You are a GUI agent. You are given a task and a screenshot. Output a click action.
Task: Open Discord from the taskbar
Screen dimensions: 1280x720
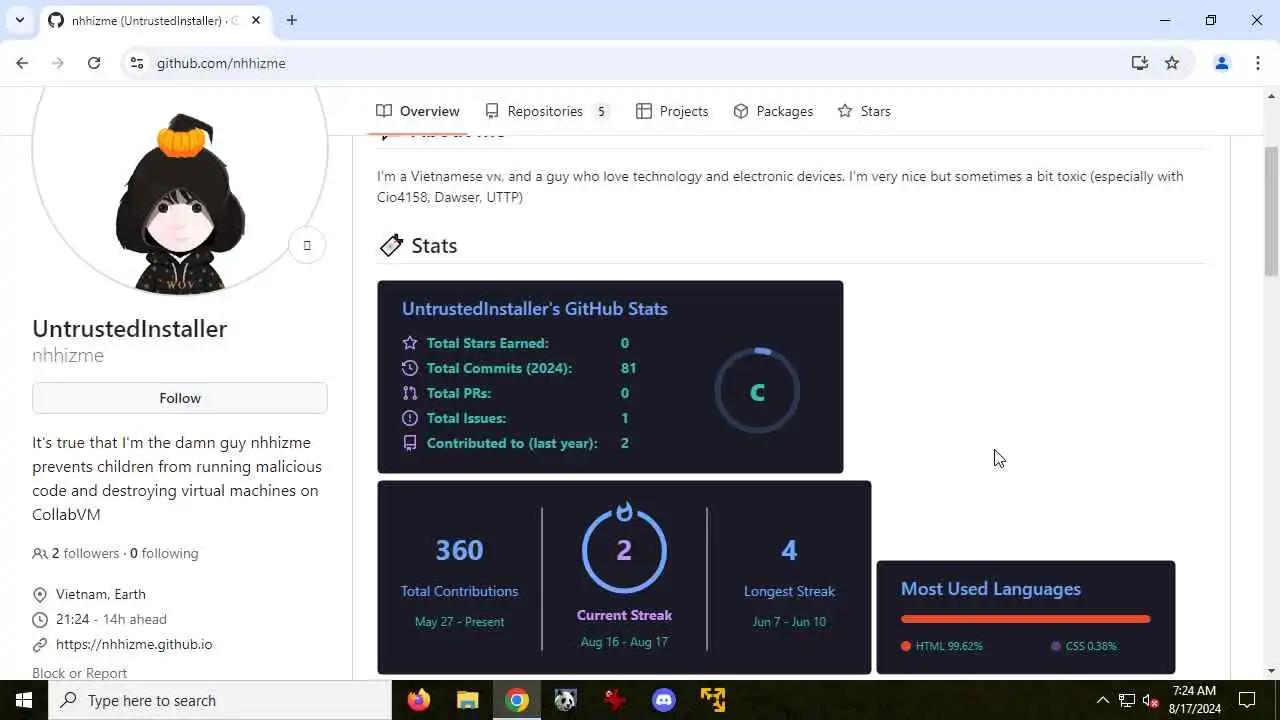(664, 700)
